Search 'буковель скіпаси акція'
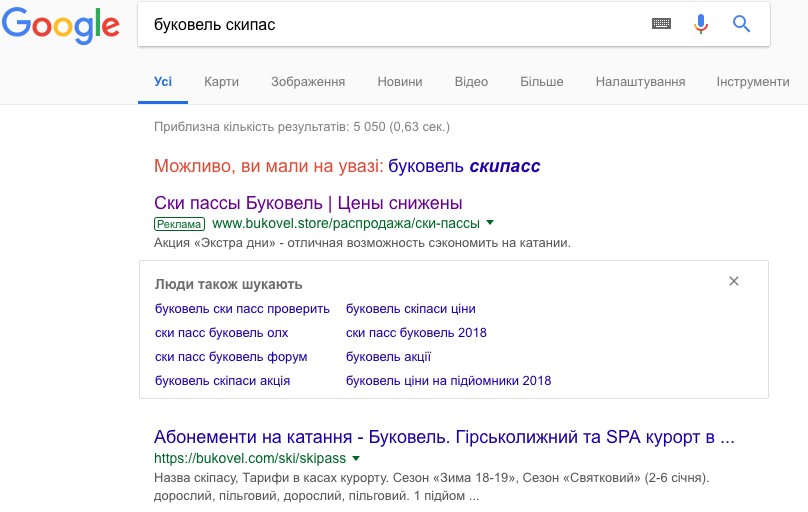The image size is (808, 512). 223,381
